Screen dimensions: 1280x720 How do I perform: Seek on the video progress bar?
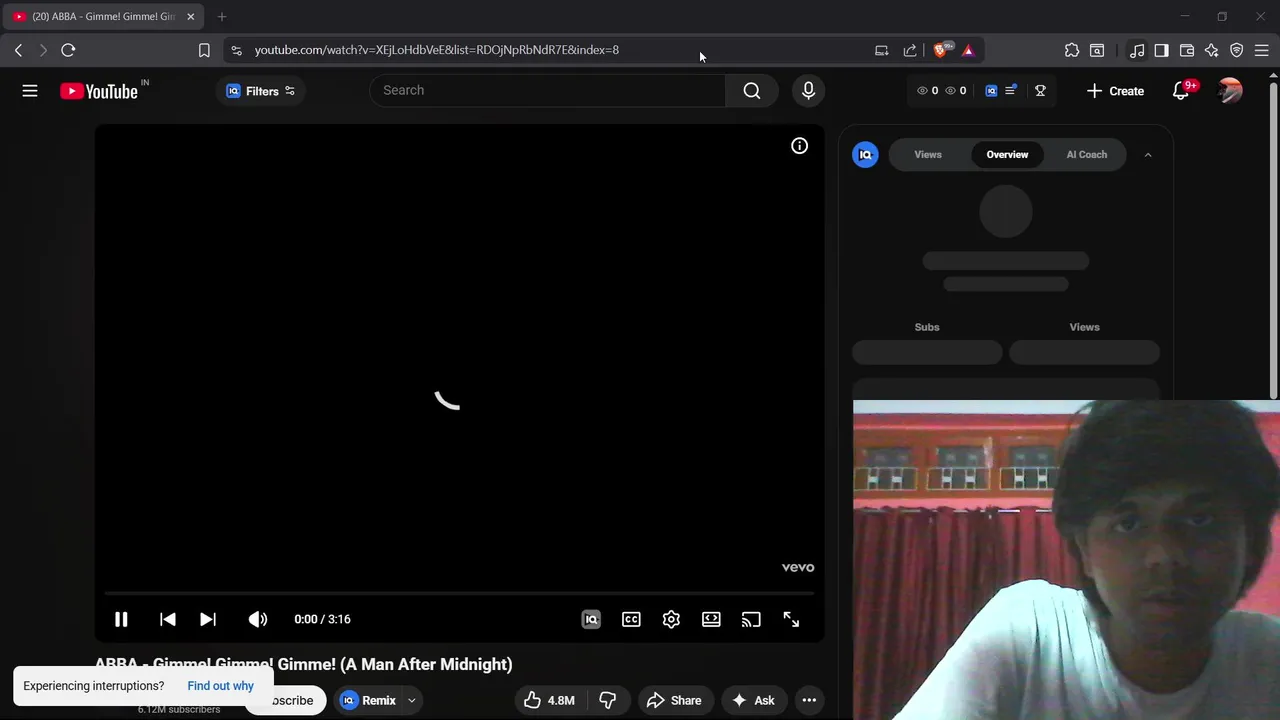(x=460, y=593)
